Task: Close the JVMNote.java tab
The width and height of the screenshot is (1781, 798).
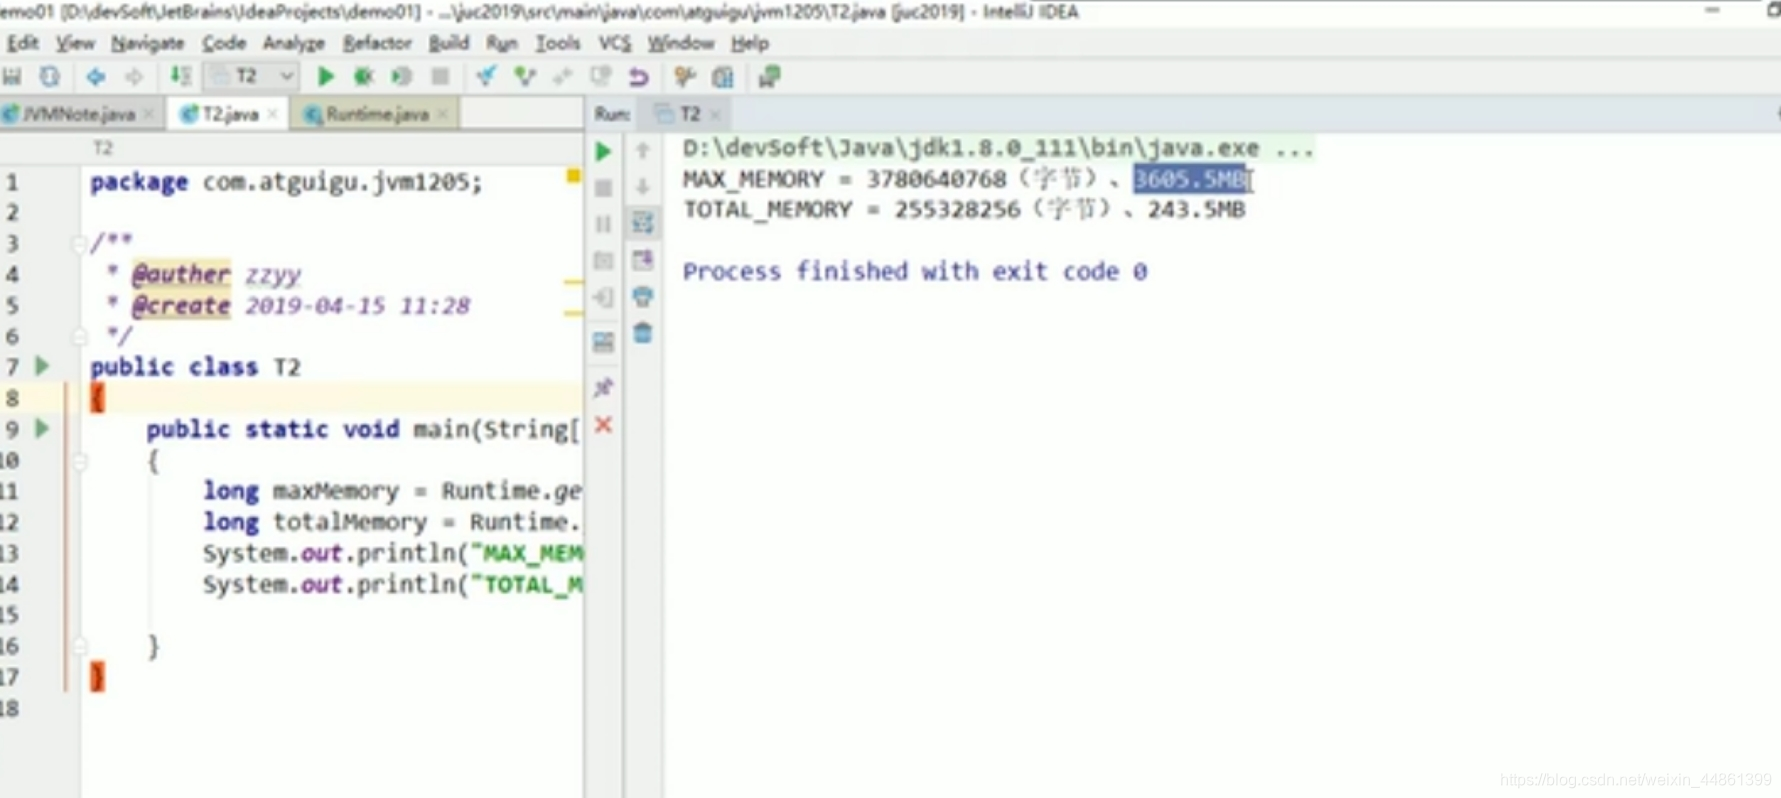Action: tap(149, 114)
